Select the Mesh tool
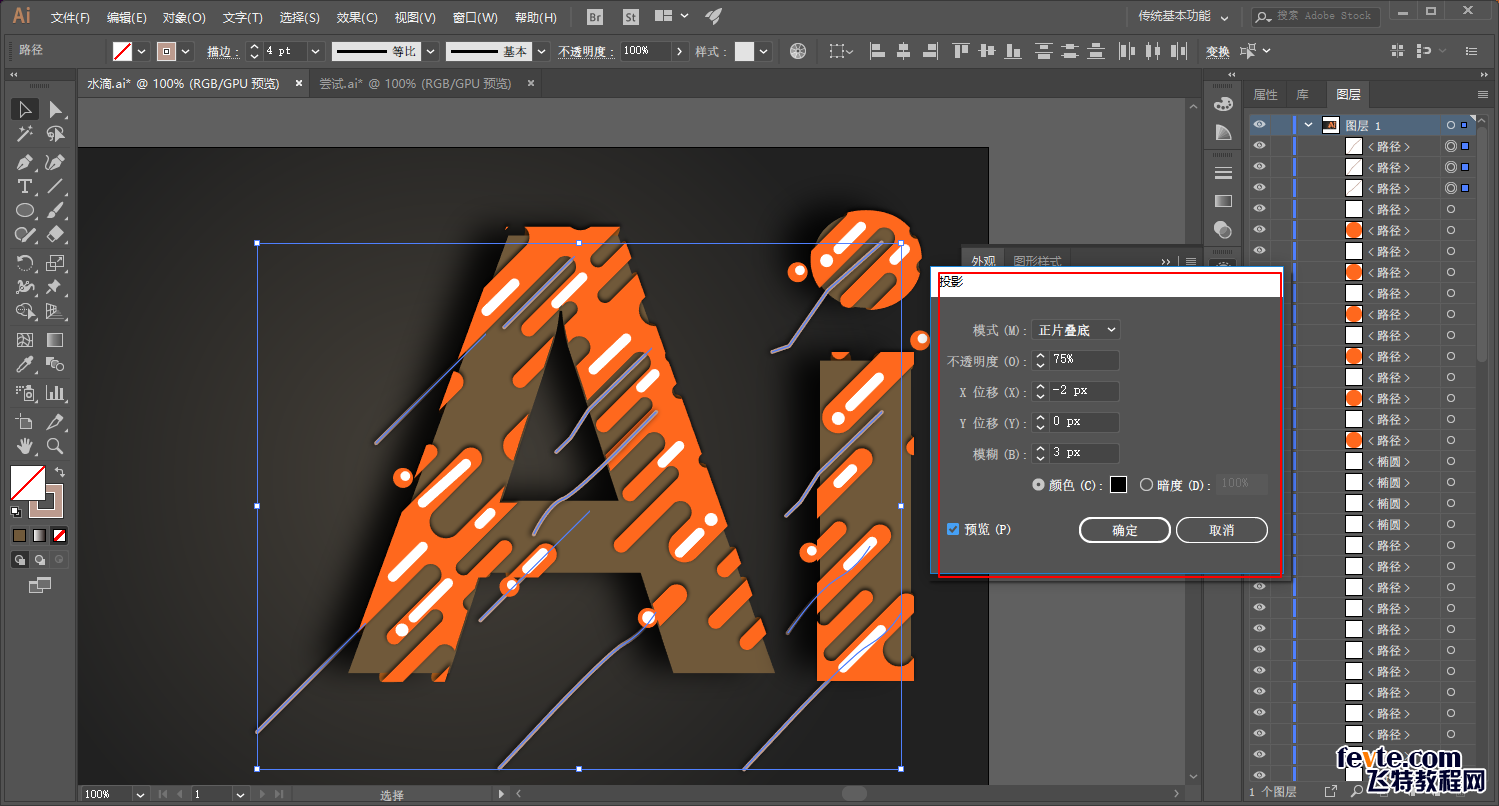1499x806 pixels. pos(25,341)
